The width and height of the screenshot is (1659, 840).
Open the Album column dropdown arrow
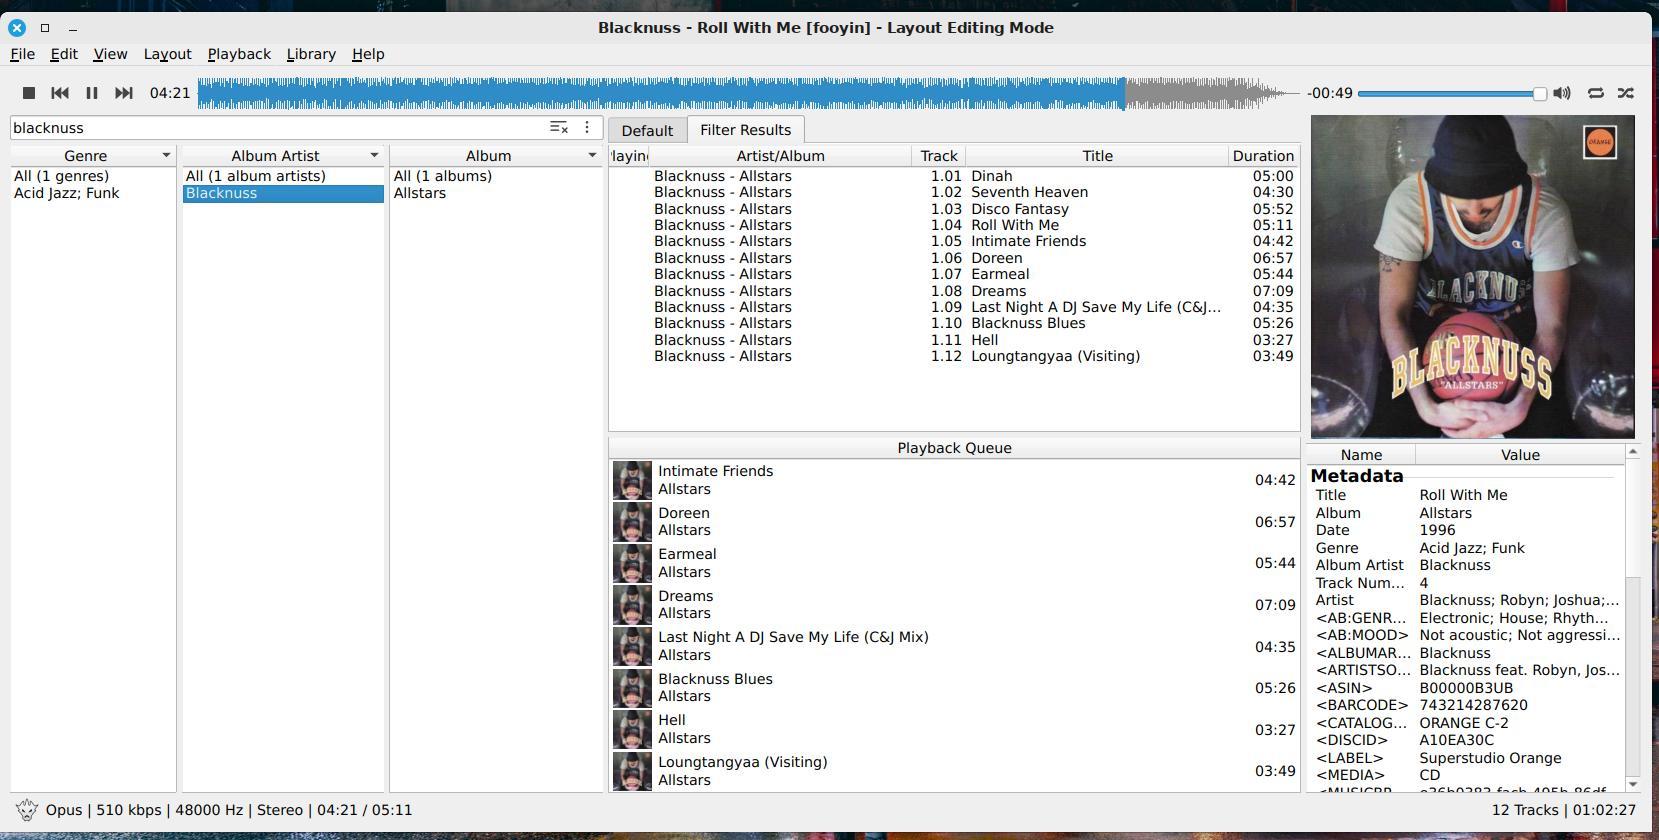coord(592,156)
